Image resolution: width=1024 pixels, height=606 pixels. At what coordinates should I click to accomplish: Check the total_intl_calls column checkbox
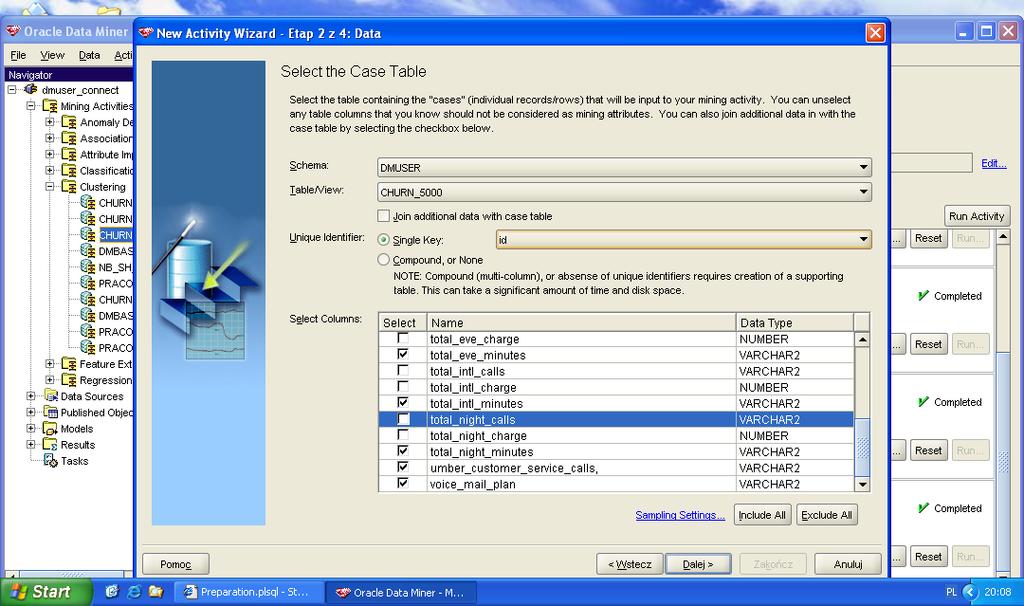point(403,370)
